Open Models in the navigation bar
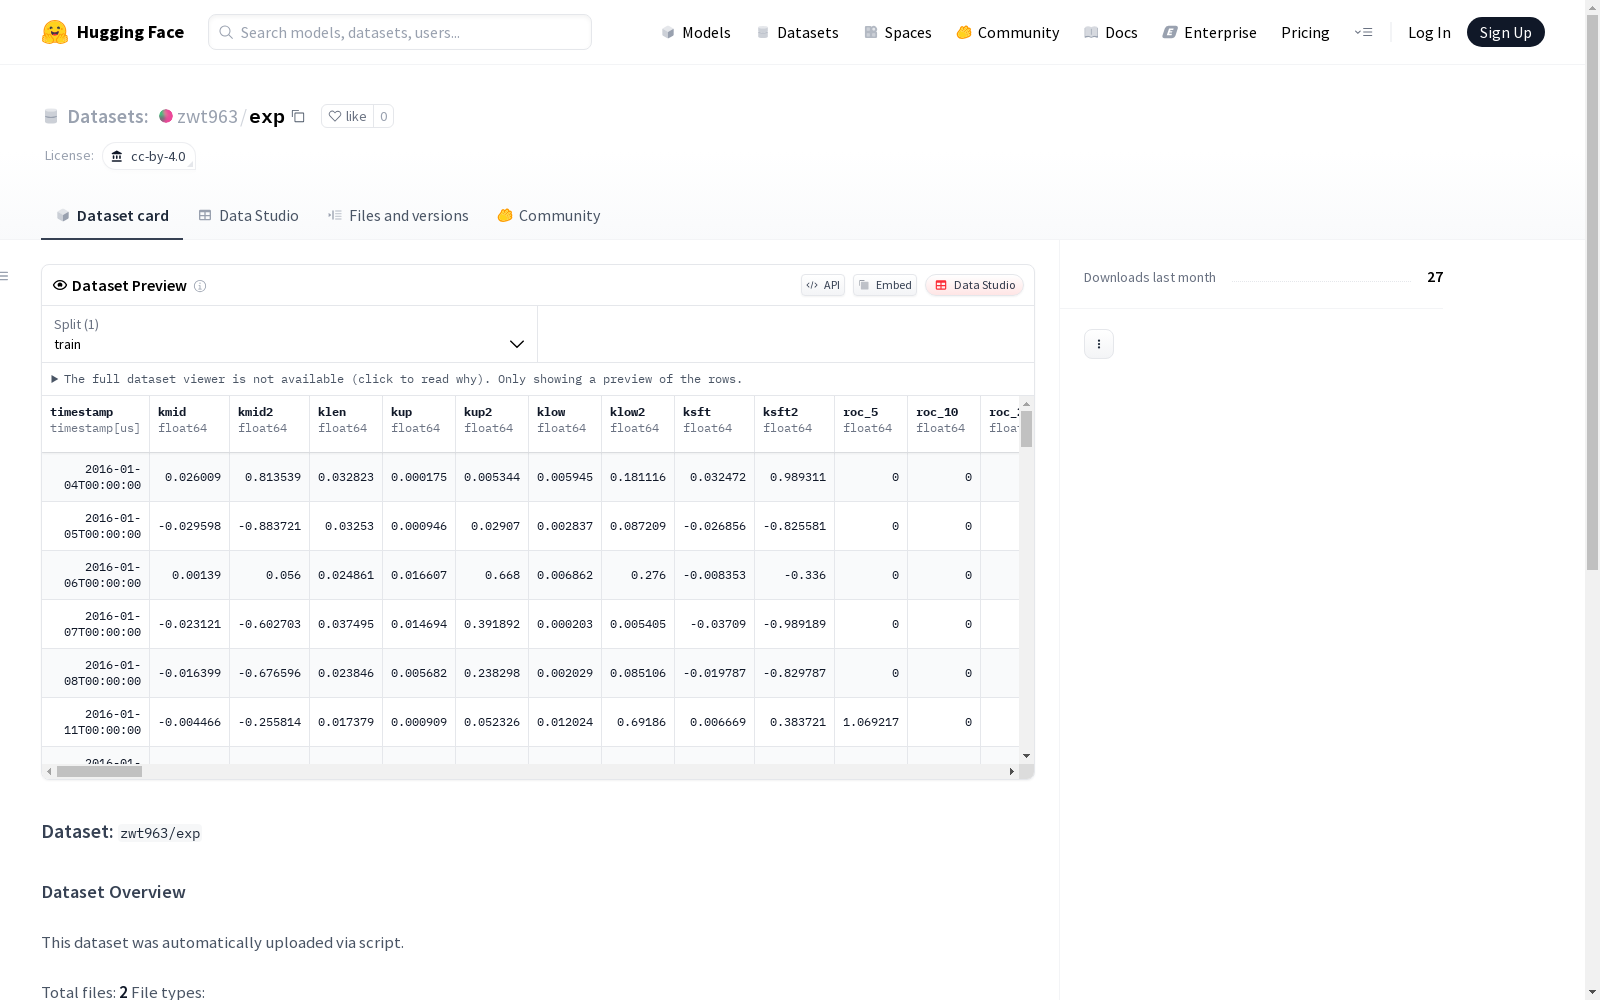The height and width of the screenshot is (1000, 1600). 696,32
